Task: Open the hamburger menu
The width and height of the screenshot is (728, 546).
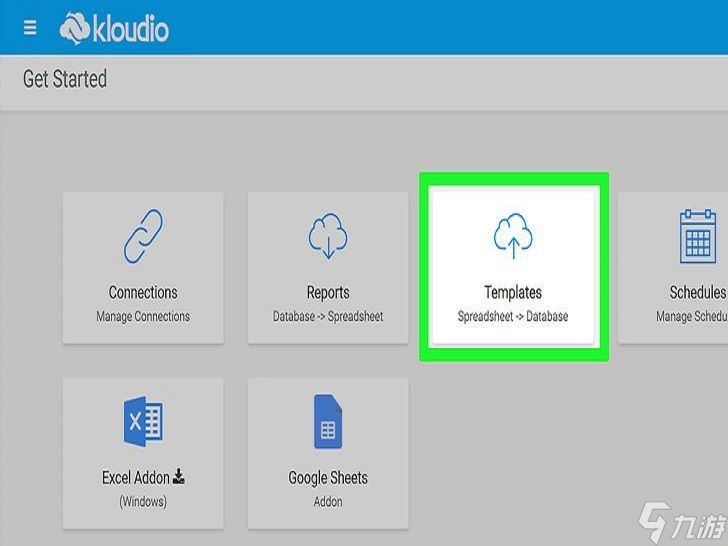Action: 30,27
